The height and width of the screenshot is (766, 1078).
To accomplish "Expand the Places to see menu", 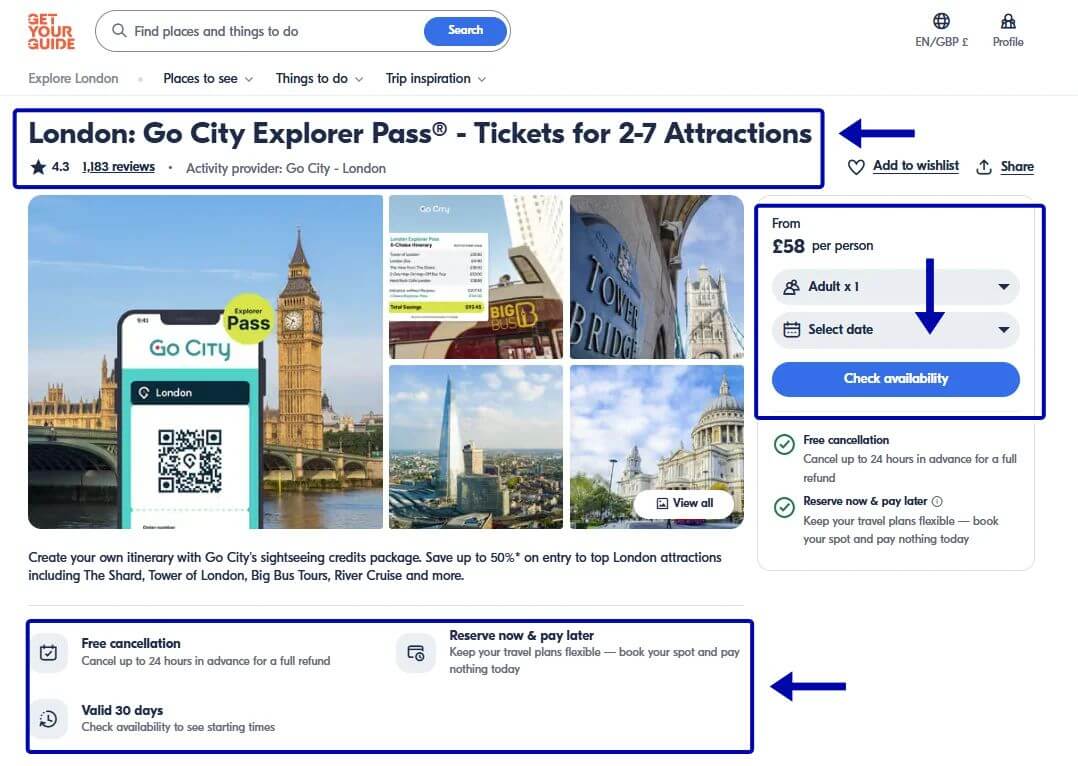I will coord(208,78).
